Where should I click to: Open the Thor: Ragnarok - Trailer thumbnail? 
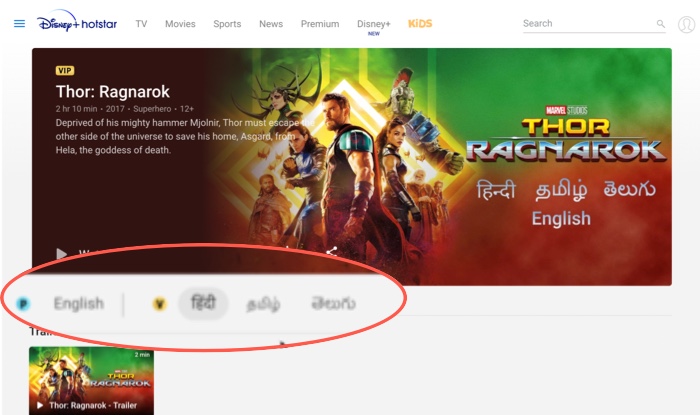92,381
